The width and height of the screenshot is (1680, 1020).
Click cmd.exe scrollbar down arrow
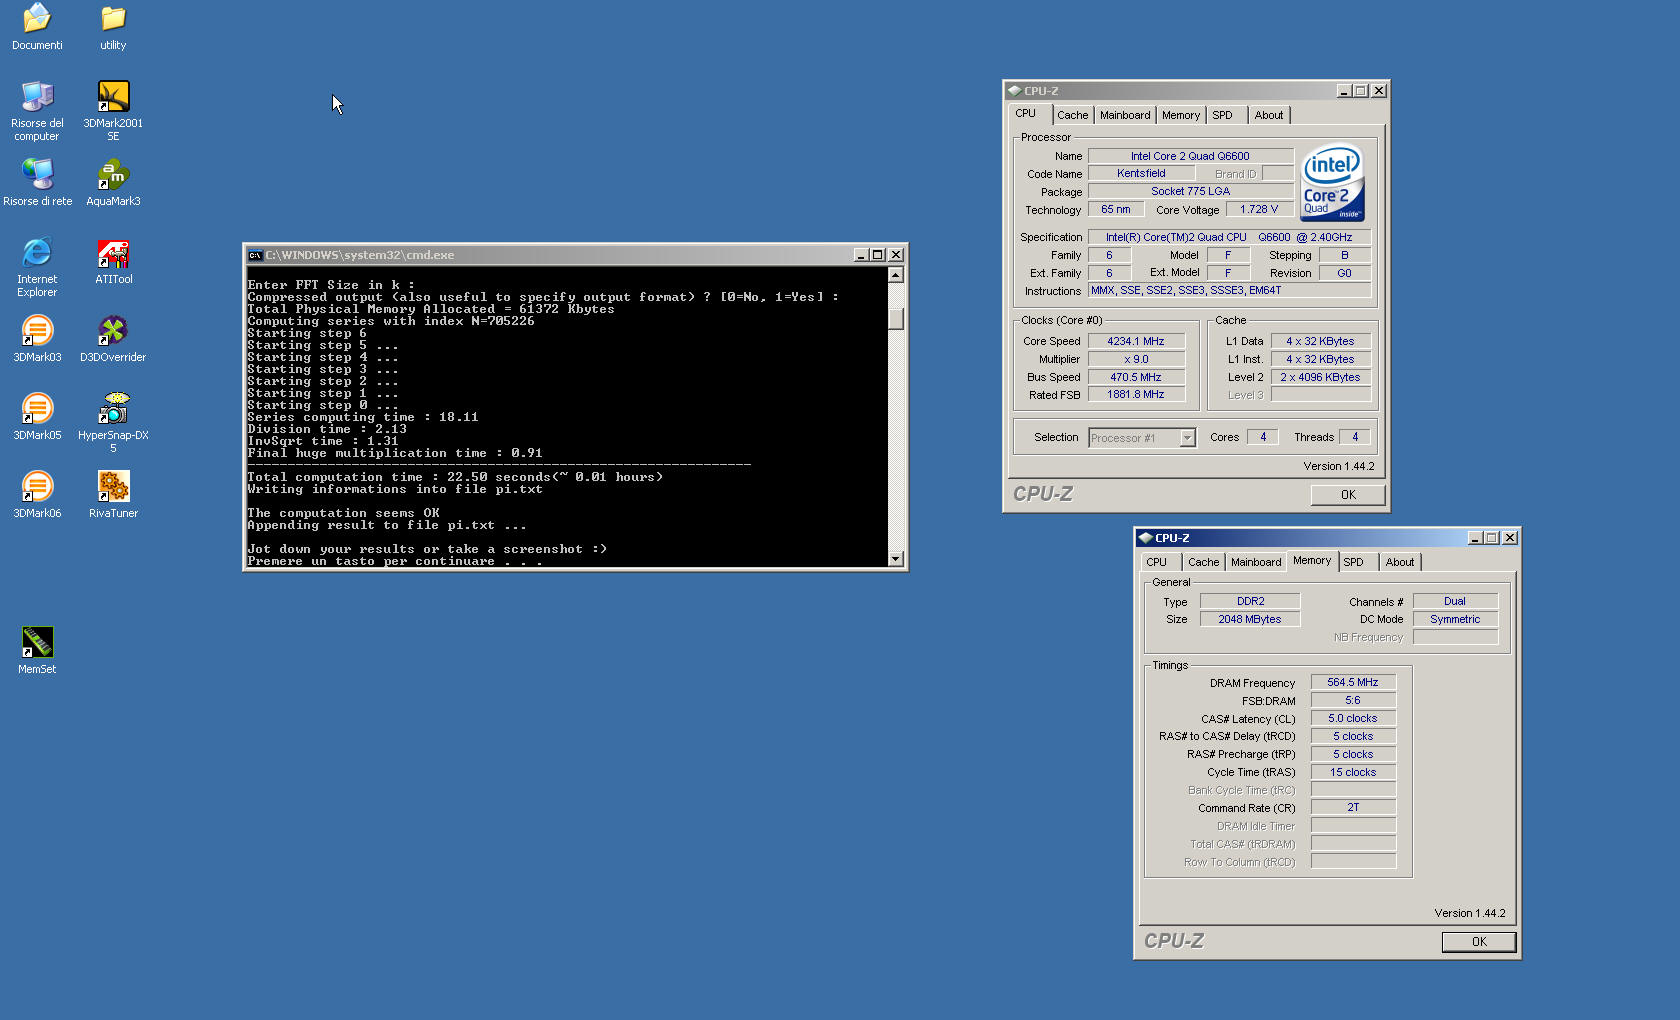click(x=896, y=559)
